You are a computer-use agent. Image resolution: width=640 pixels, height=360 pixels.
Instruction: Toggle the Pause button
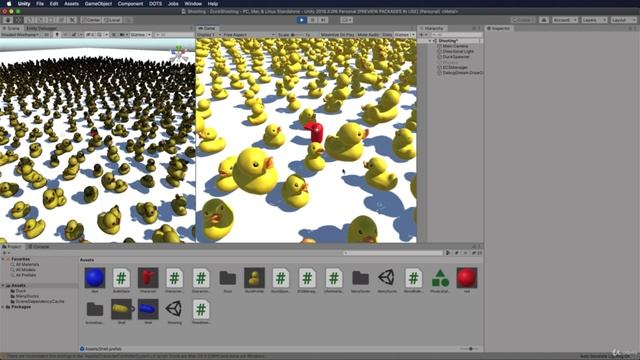click(312, 20)
